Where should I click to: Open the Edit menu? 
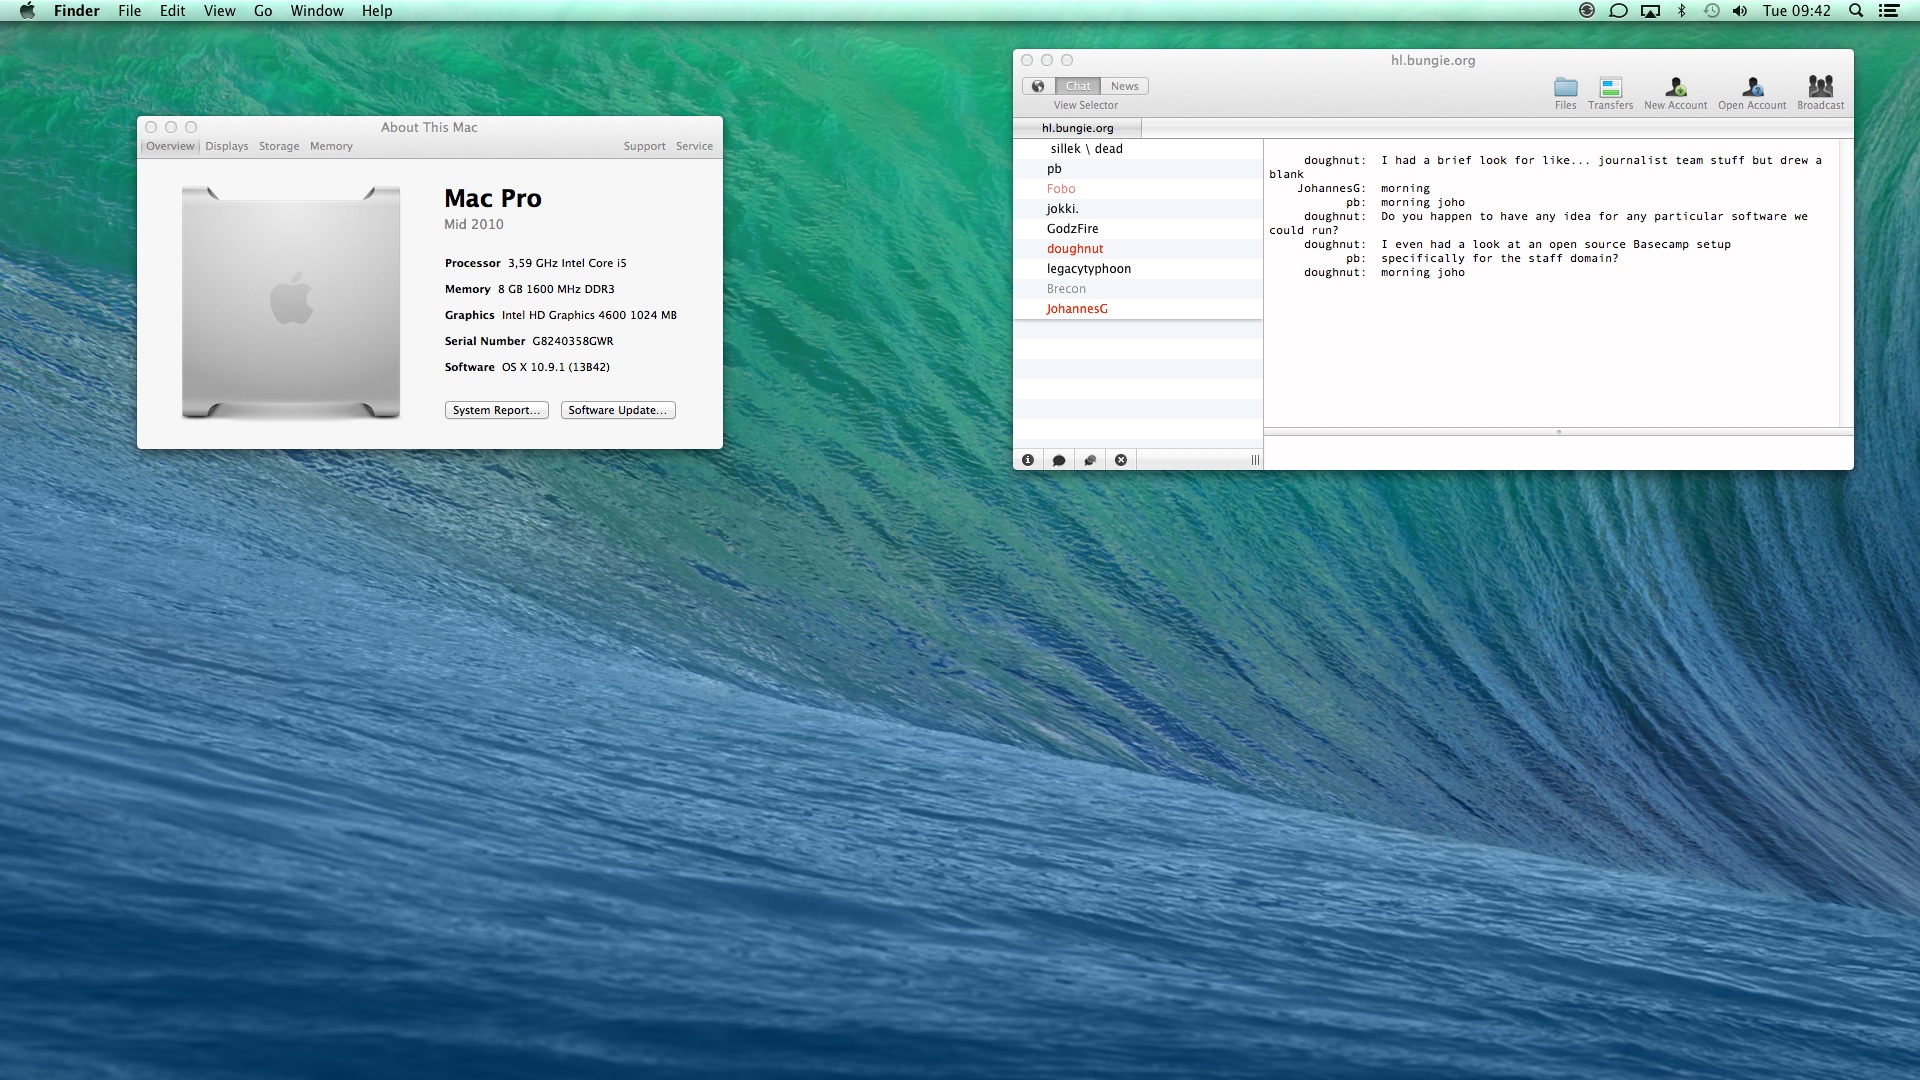click(x=172, y=11)
